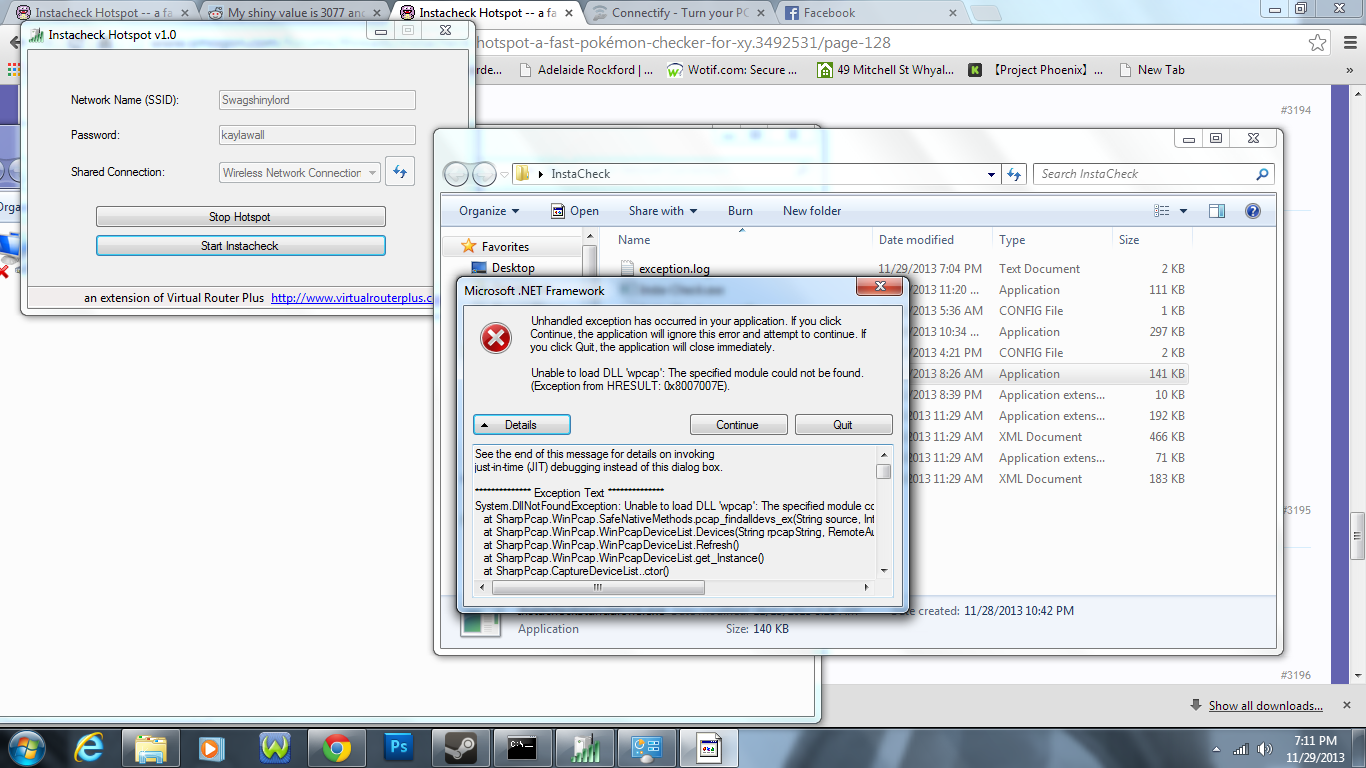
Task: Collapse the Details section of the error dialog
Action: click(521, 425)
